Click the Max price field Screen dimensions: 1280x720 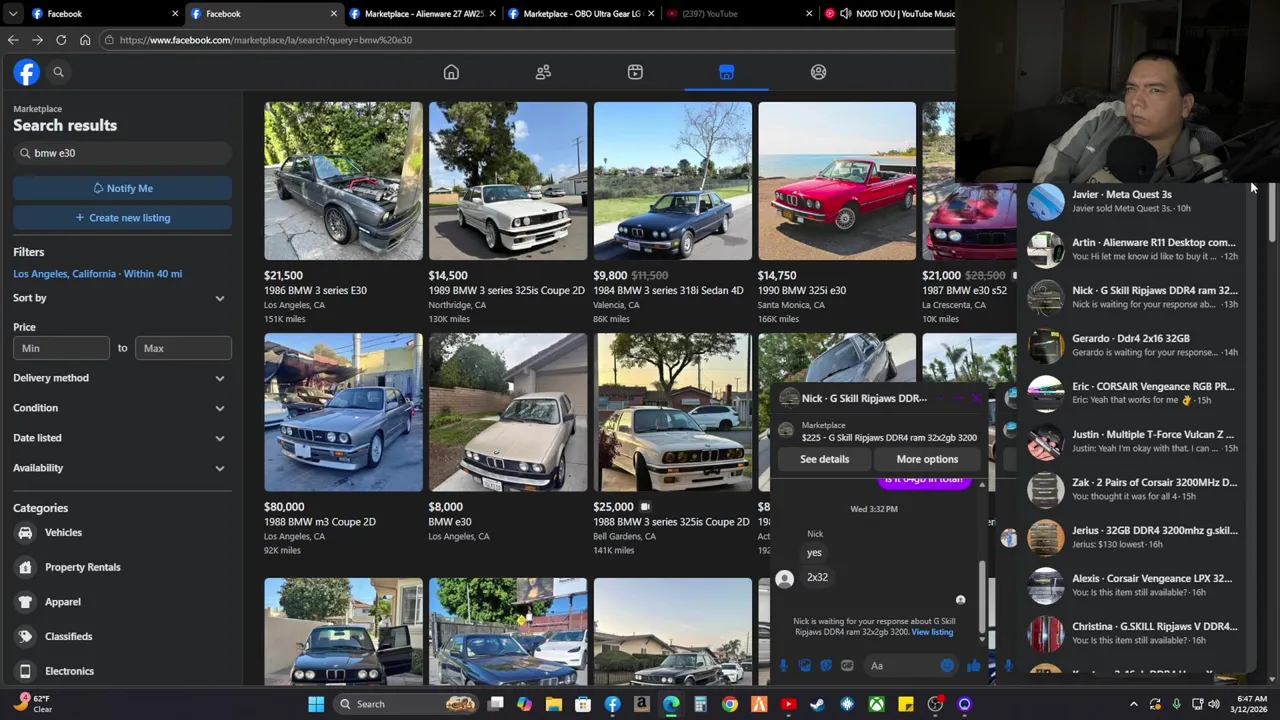[183, 348]
